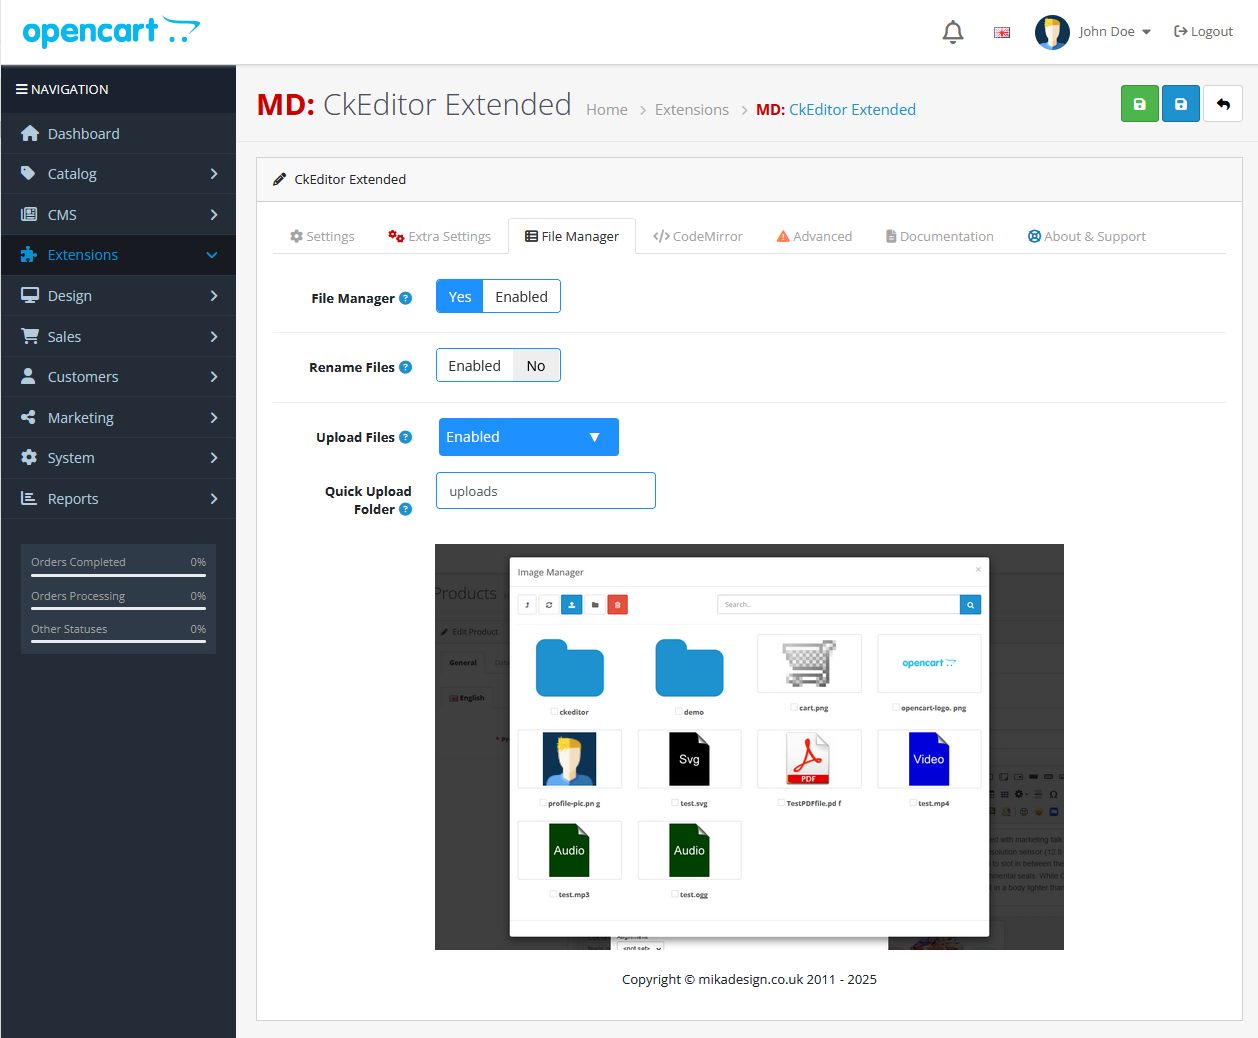Viewport: 1258px width, 1038px height.
Task: Click the back arrow button
Action: point(1223,104)
